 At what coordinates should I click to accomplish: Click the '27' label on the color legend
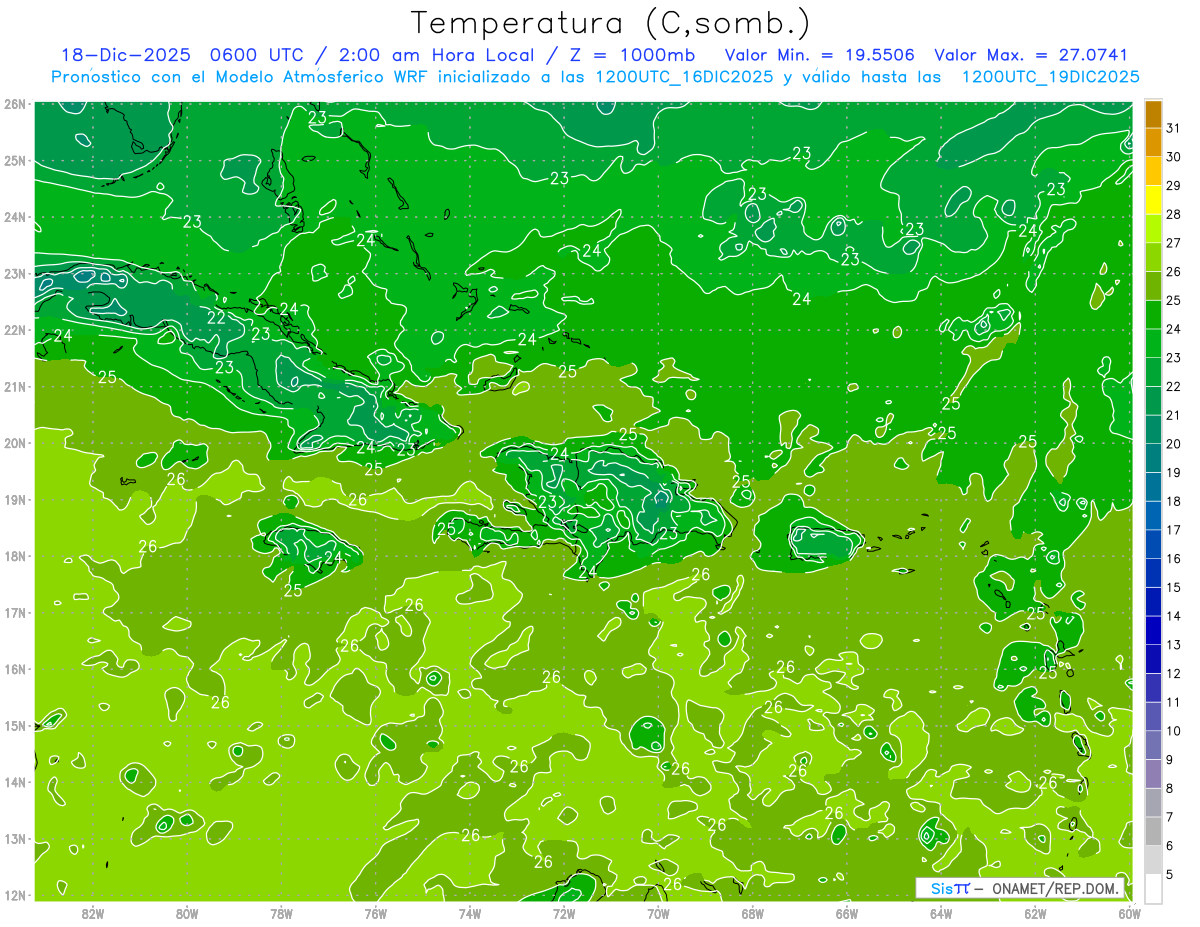point(1174,243)
